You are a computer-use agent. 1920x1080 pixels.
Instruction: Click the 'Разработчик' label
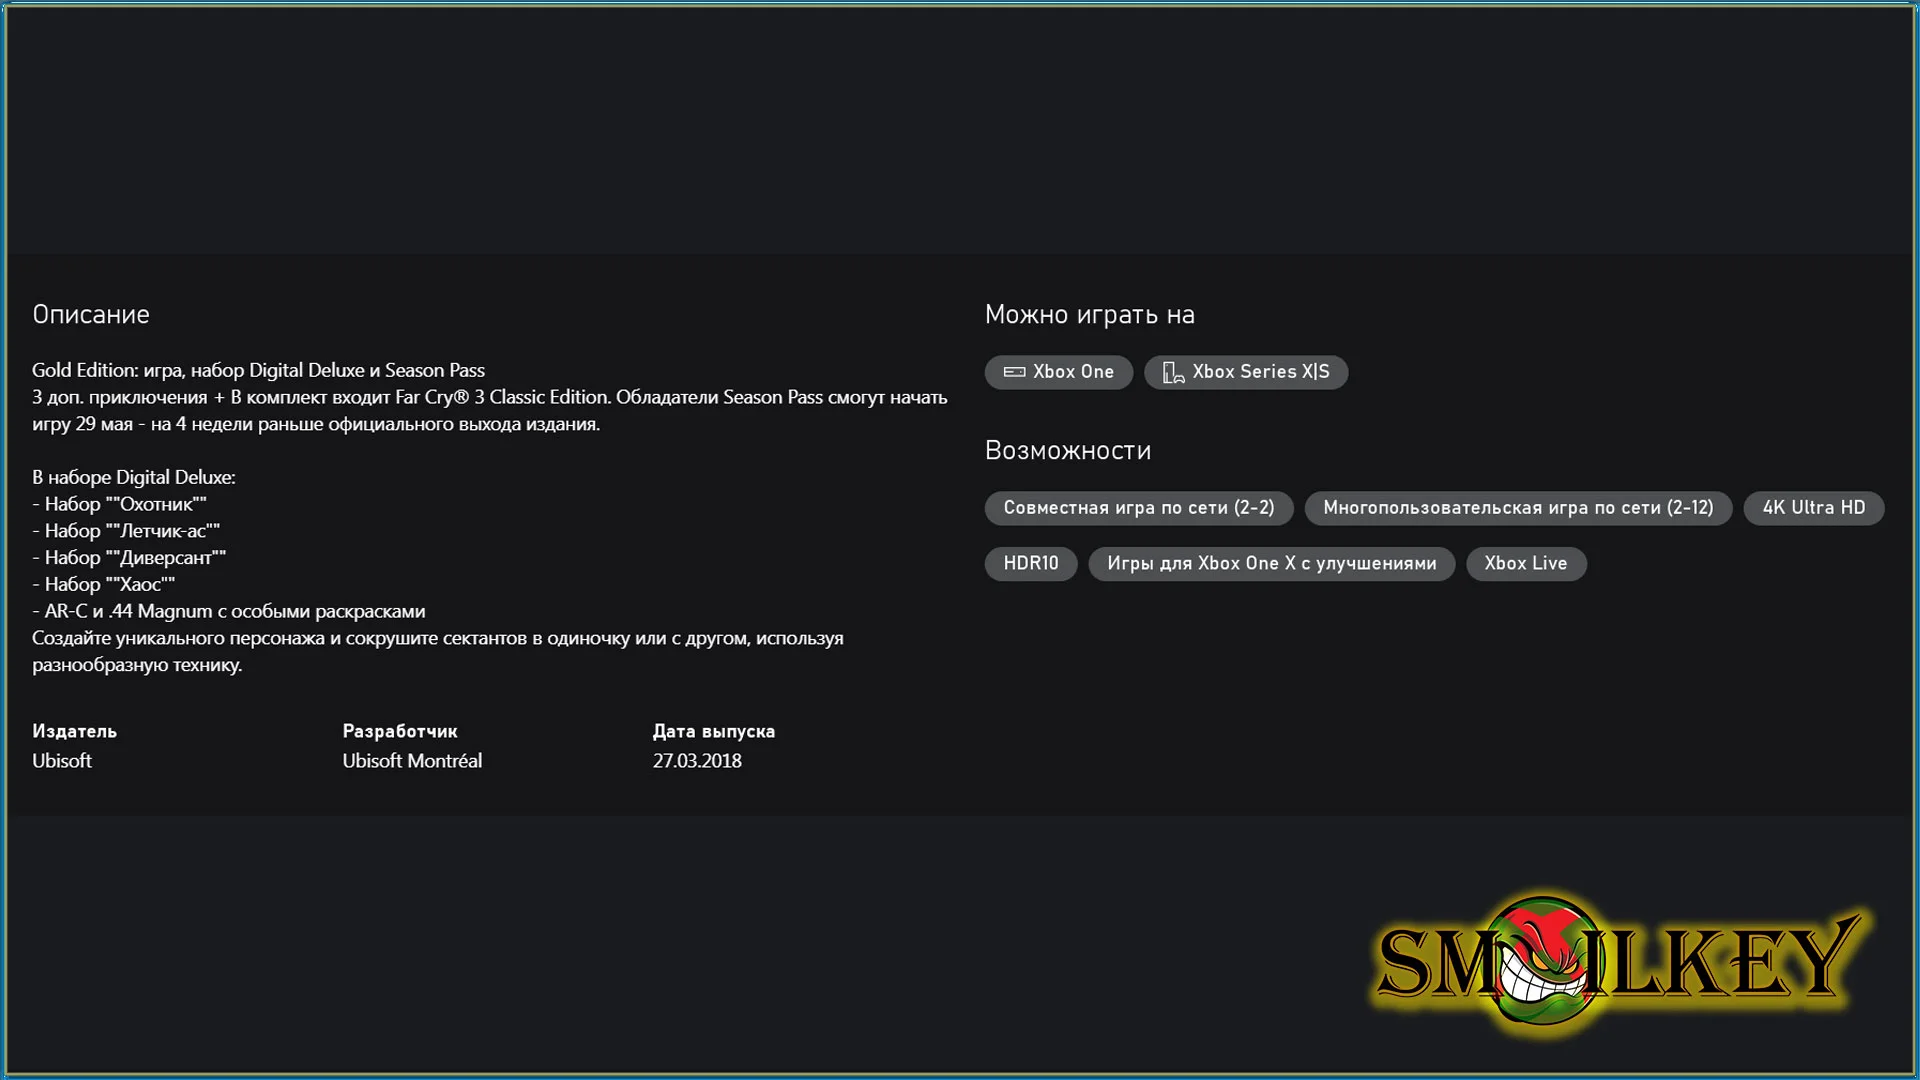point(400,732)
